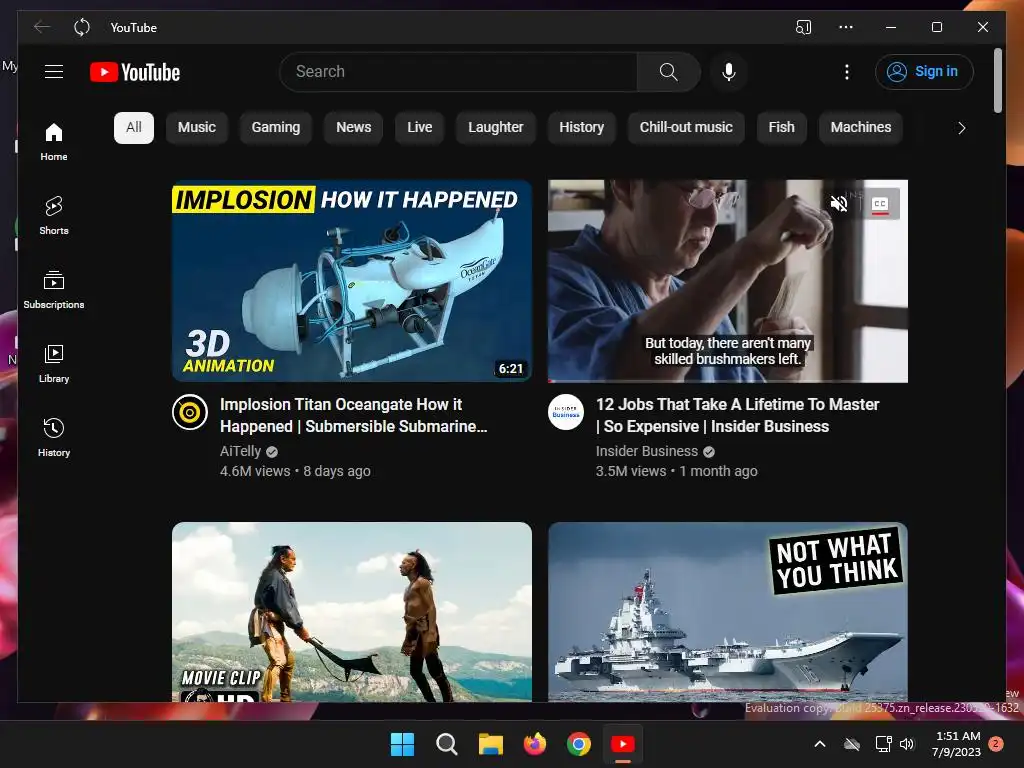This screenshot has width=1024, height=768.
Task: Open Insider Business channel name link
Action: [647, 451]
